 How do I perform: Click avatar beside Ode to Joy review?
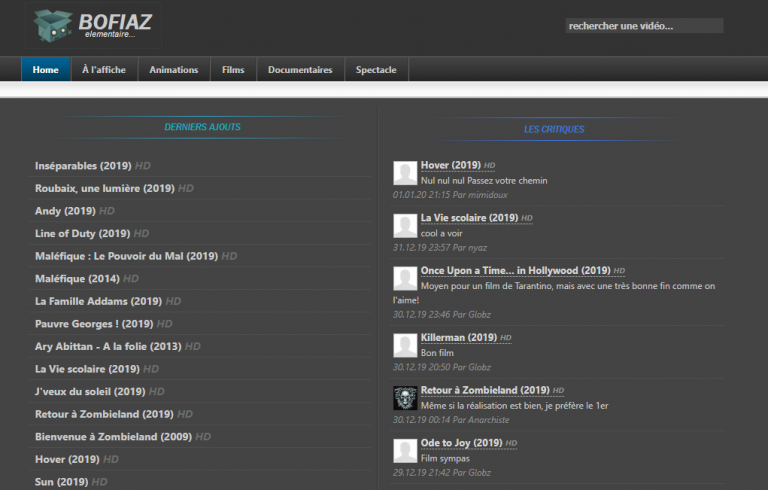click(405, 450)
